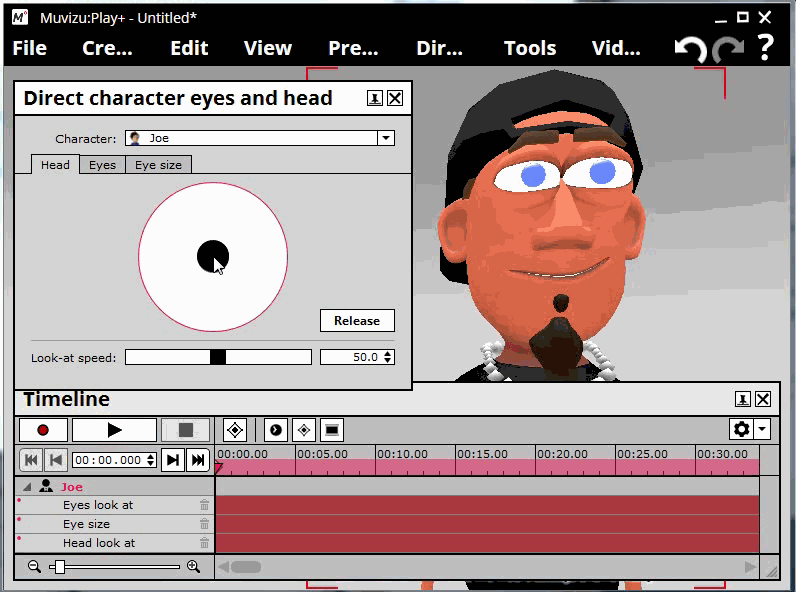Viewport: 796px width, 592px height.
Task: Switch to the Eye size tab
Action: (x=158, y=165)
